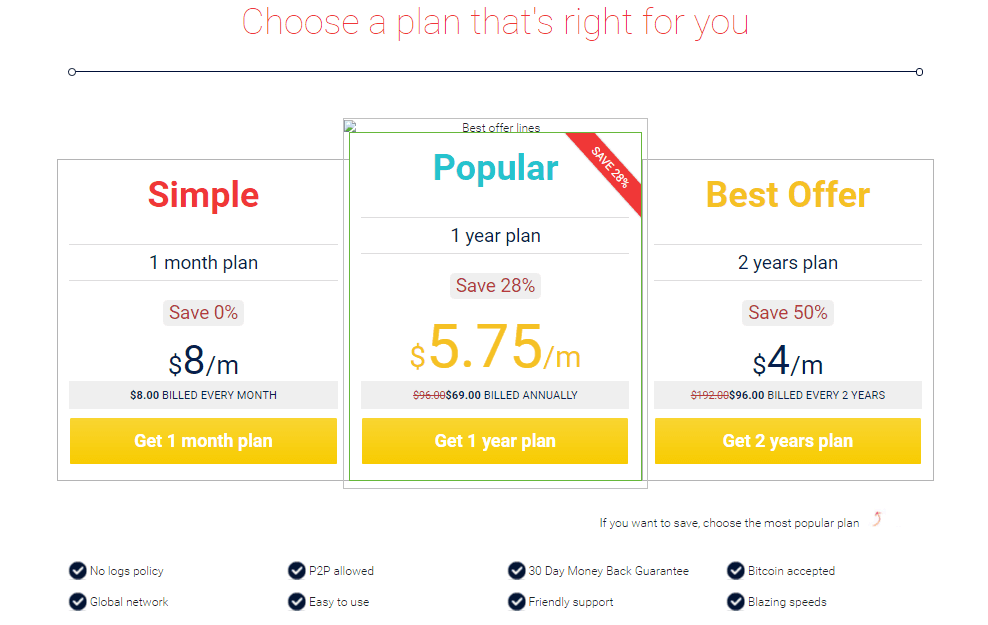Click the Friendly support checkmark icon
Viewport: 988px width, 625px height.
tap(517, 602)
